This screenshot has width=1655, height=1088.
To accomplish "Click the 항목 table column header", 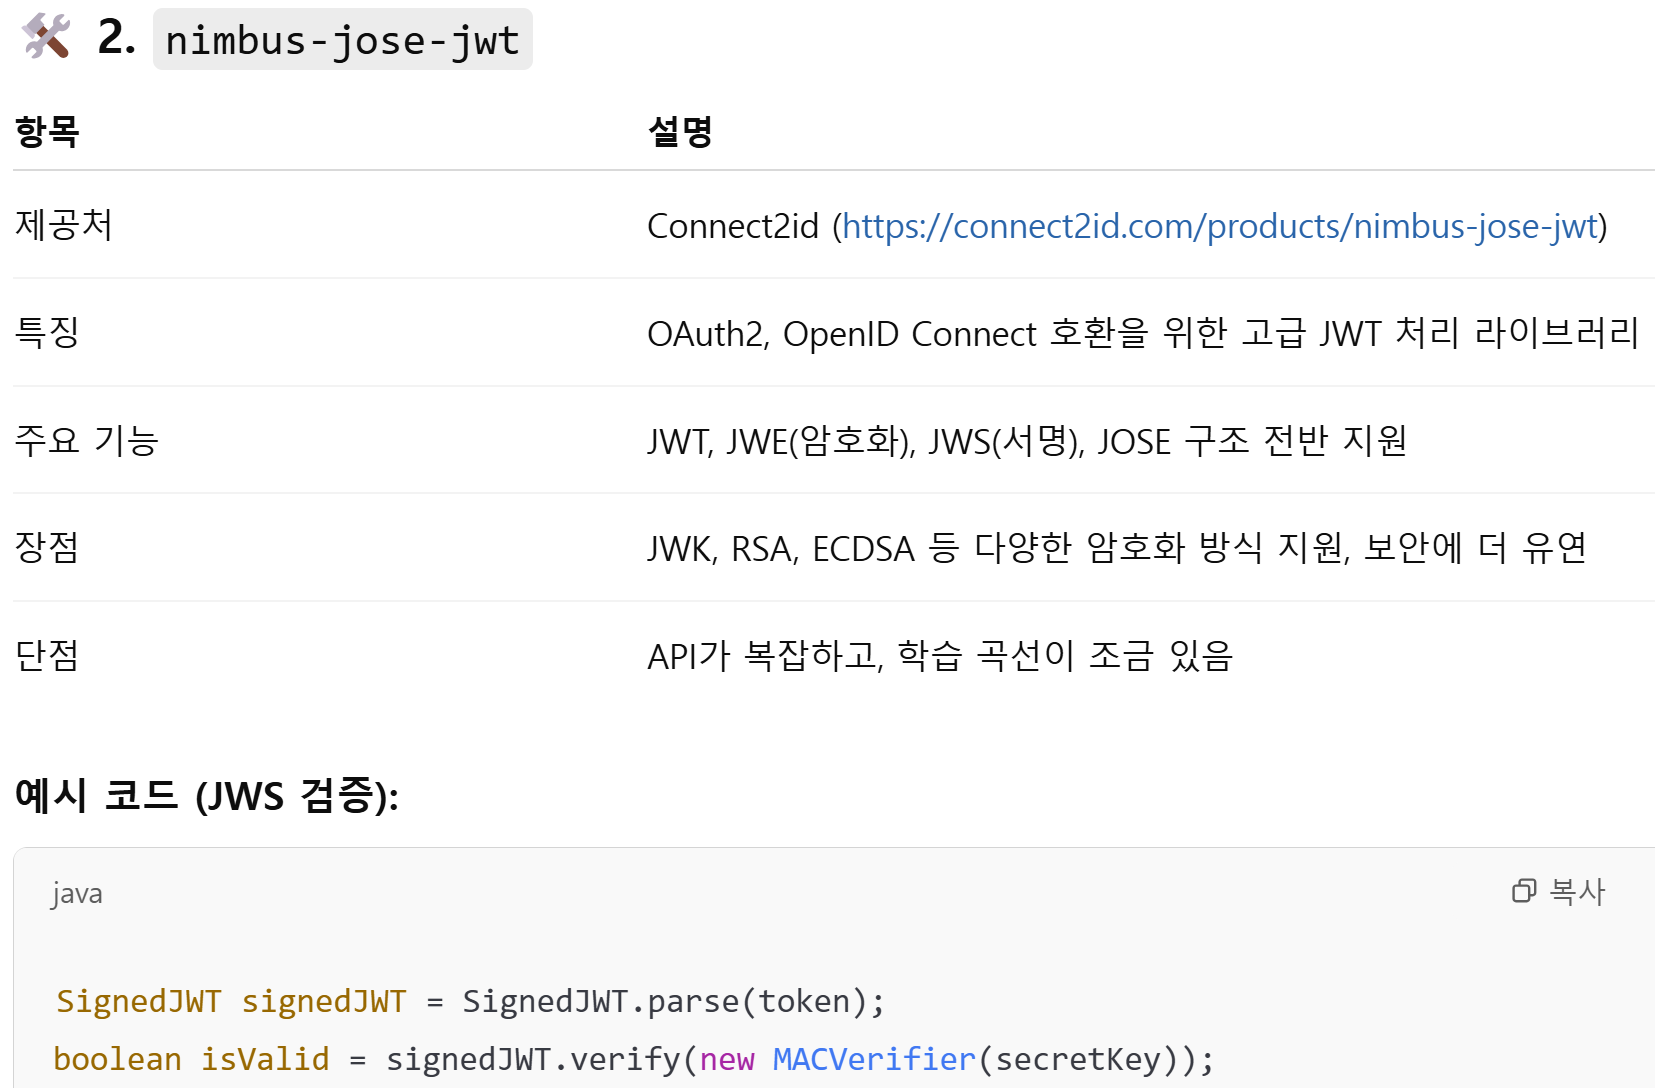I will pyautogui.click(x=47, y=131).
